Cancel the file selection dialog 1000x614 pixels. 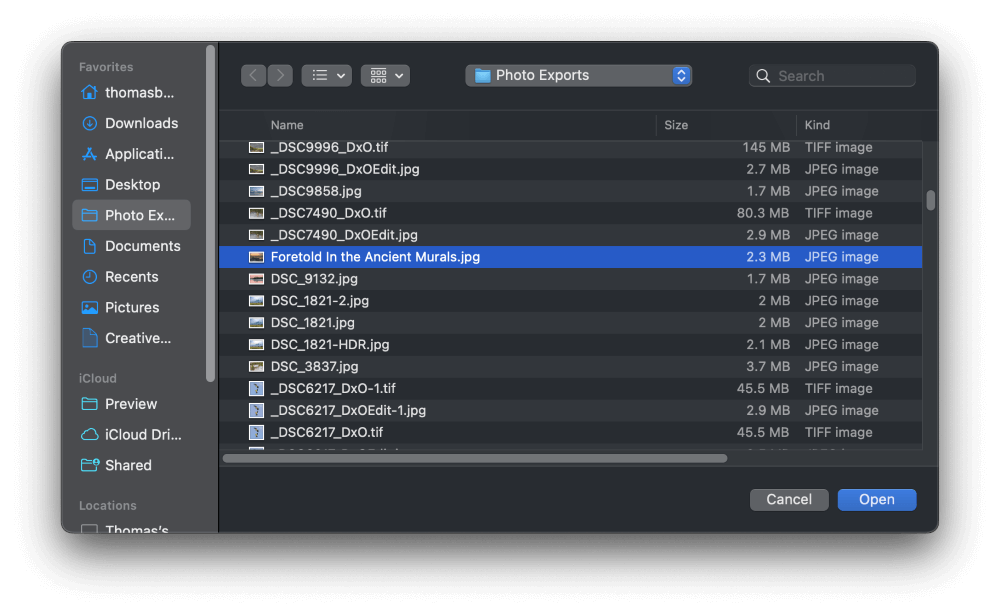(x=789, y=499)
